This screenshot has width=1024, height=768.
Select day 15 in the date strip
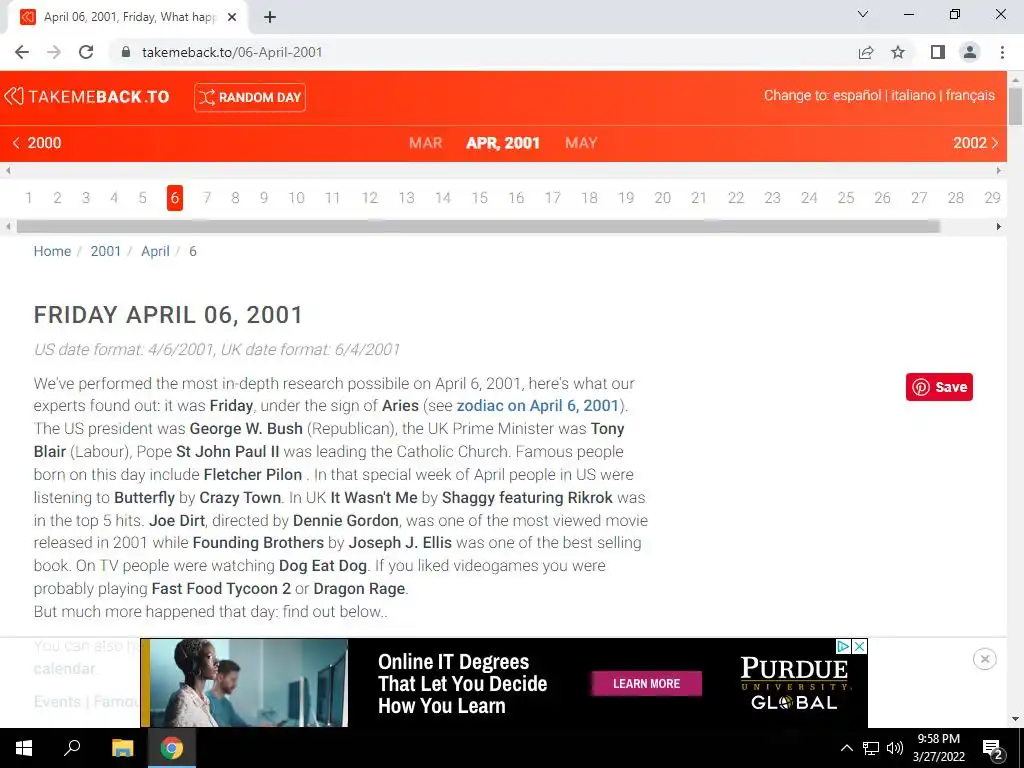(x=479, y=198)
